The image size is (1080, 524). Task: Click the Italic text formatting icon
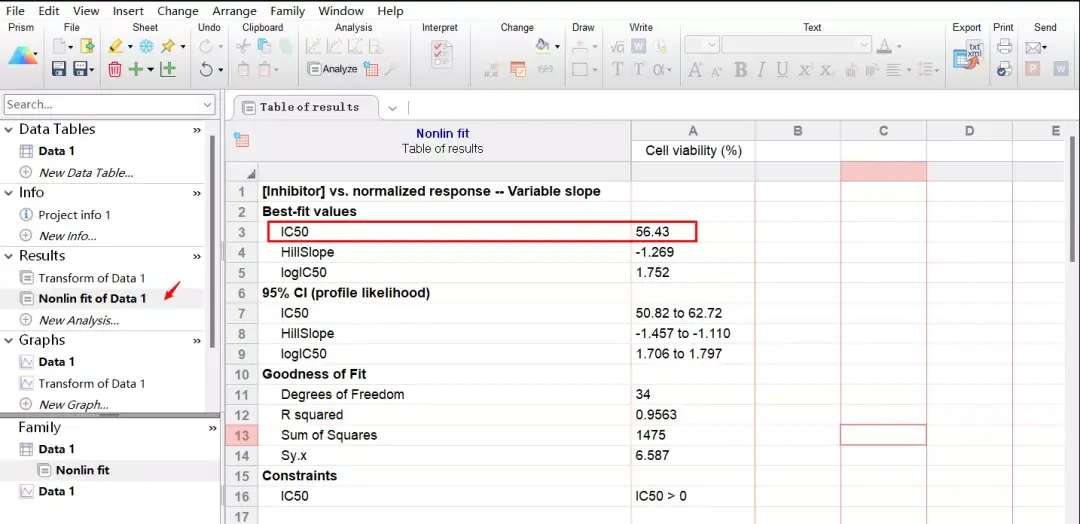762,70
